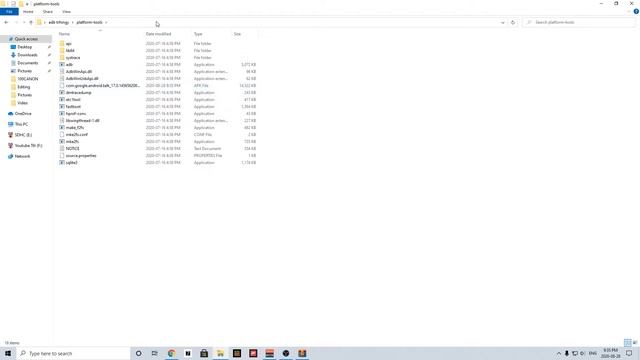
Task: Open Desktop in navigation pane
Action: coord(24,47)
